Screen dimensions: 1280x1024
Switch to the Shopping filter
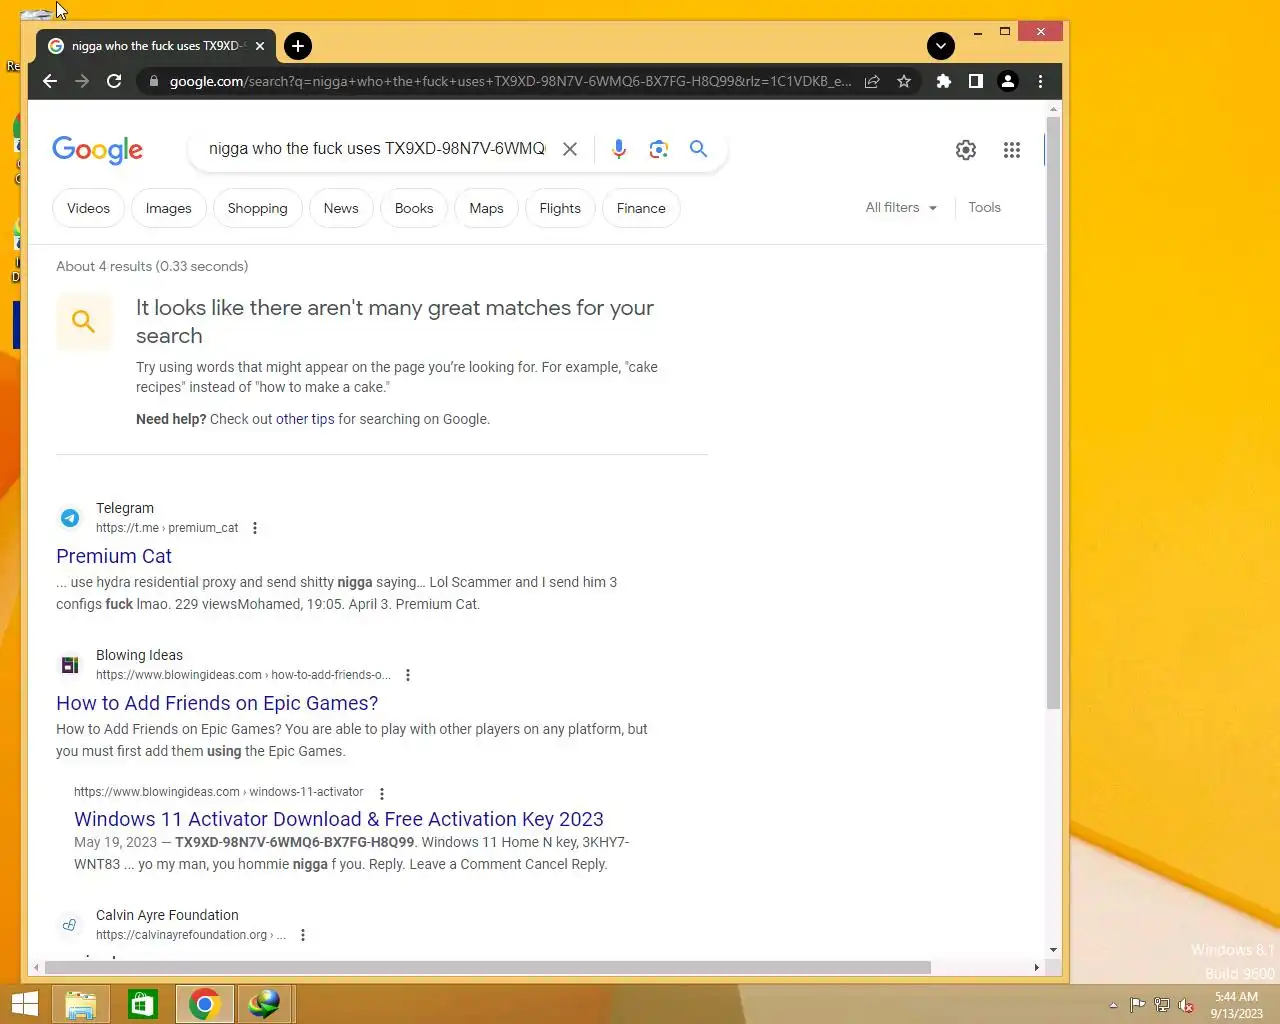pyautogui.click(x=257, y=208)
